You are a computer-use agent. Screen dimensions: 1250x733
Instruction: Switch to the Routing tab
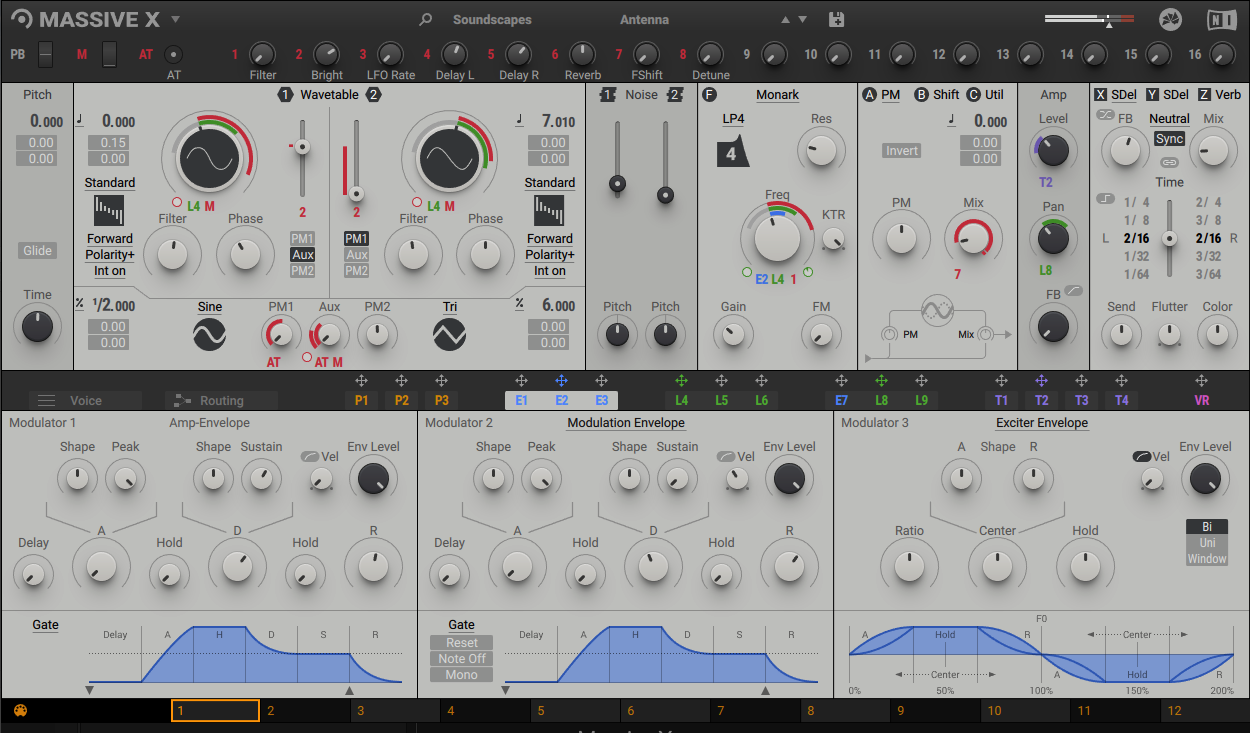(x=221, y=401)
